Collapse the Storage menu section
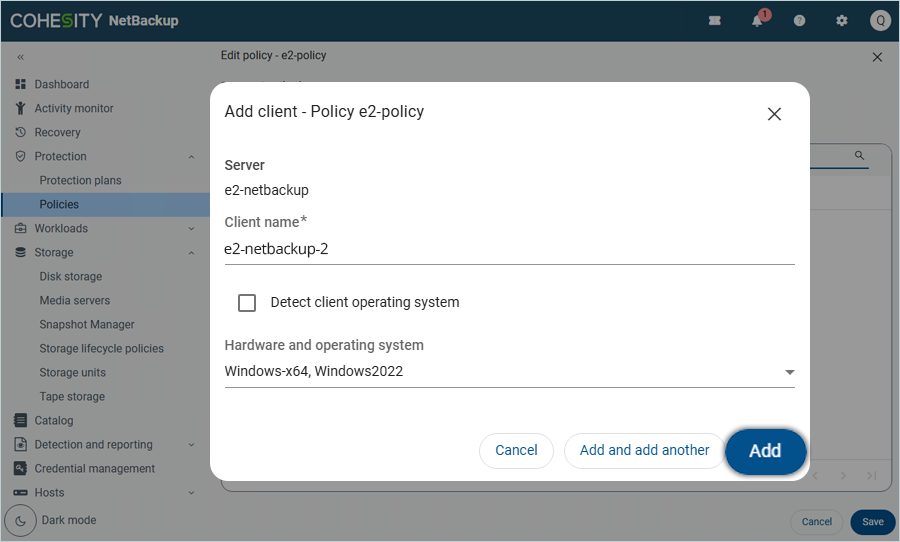Viewport: 900px width, 542px height. tap(191, 252)
